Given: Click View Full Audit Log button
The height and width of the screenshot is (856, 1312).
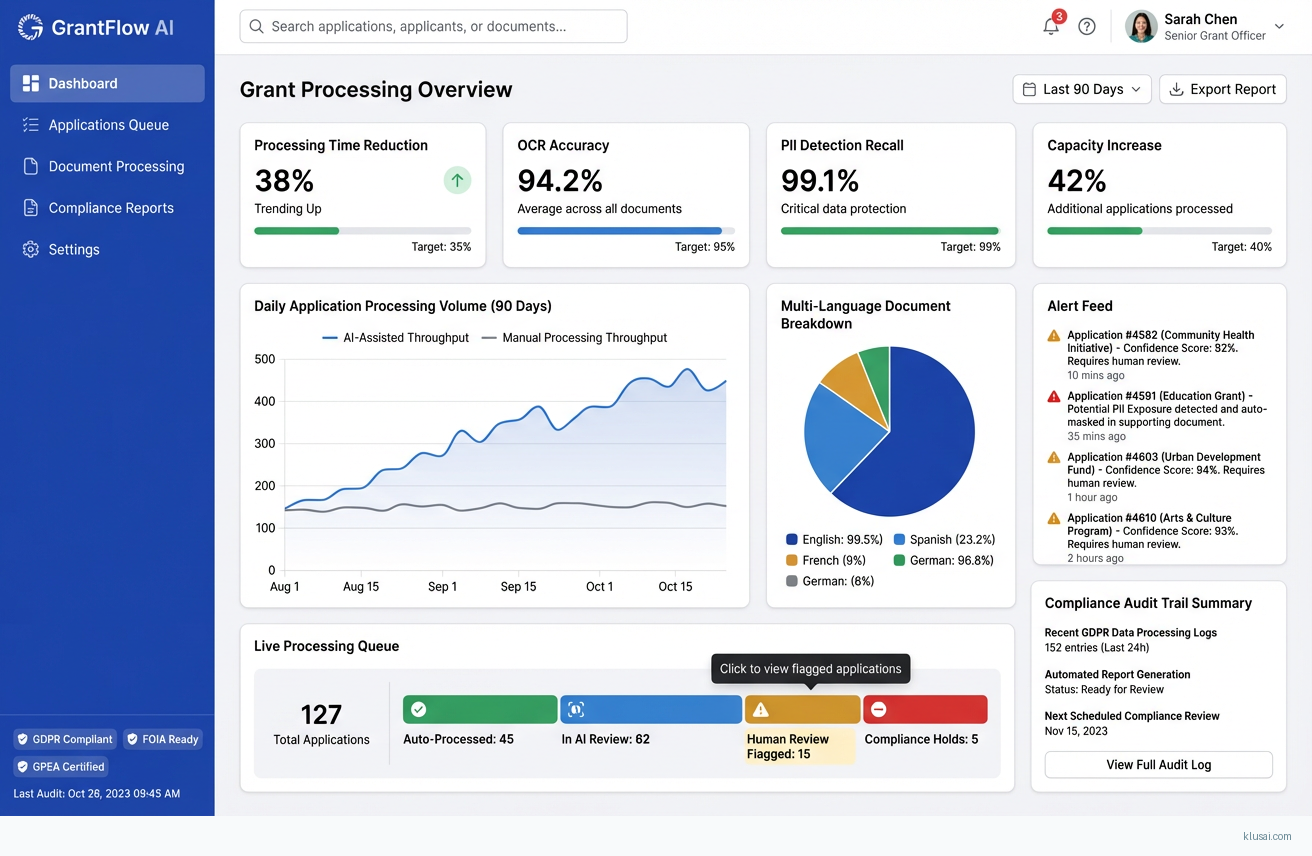Looking at the screenshot, I should pos(1158,764).
